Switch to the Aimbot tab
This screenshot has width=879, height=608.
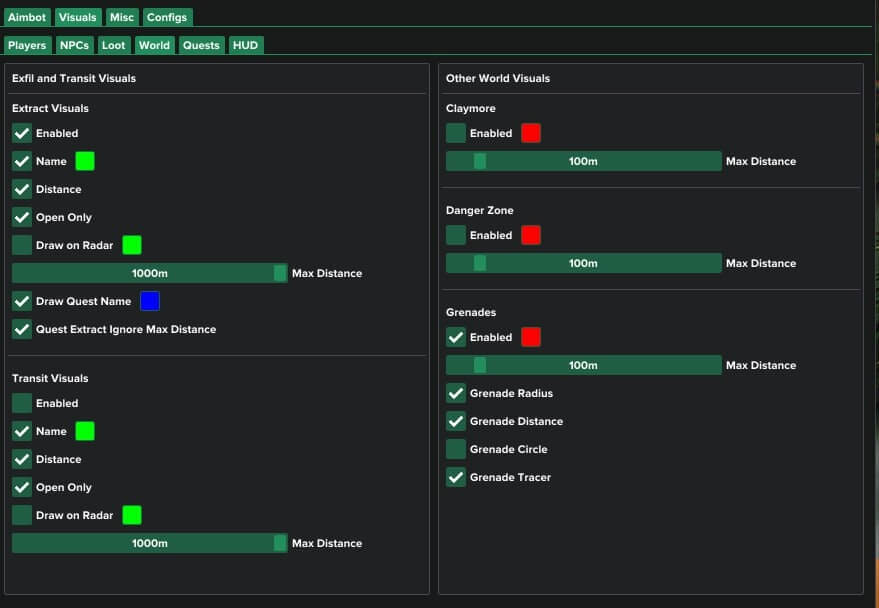[27, 17]
